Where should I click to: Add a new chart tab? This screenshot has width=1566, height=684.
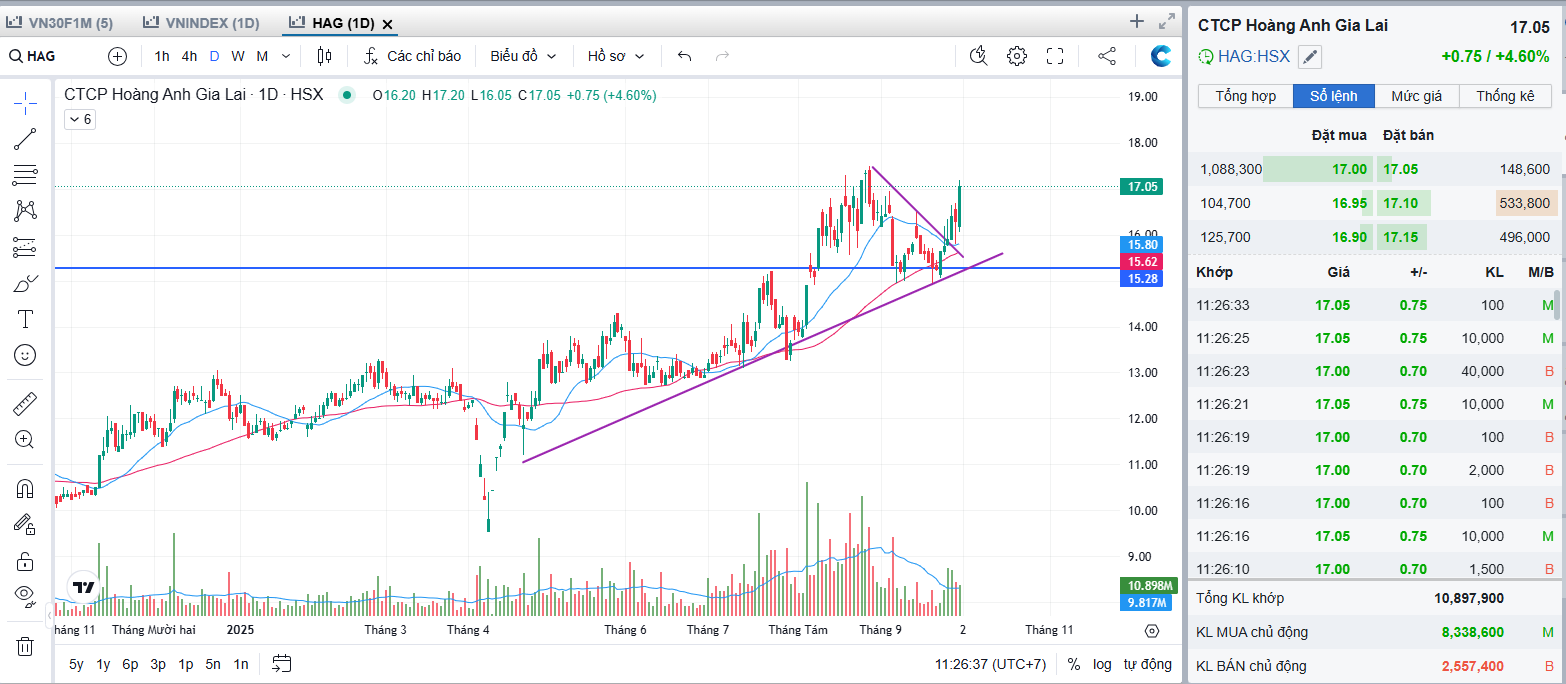point(1137,21)
